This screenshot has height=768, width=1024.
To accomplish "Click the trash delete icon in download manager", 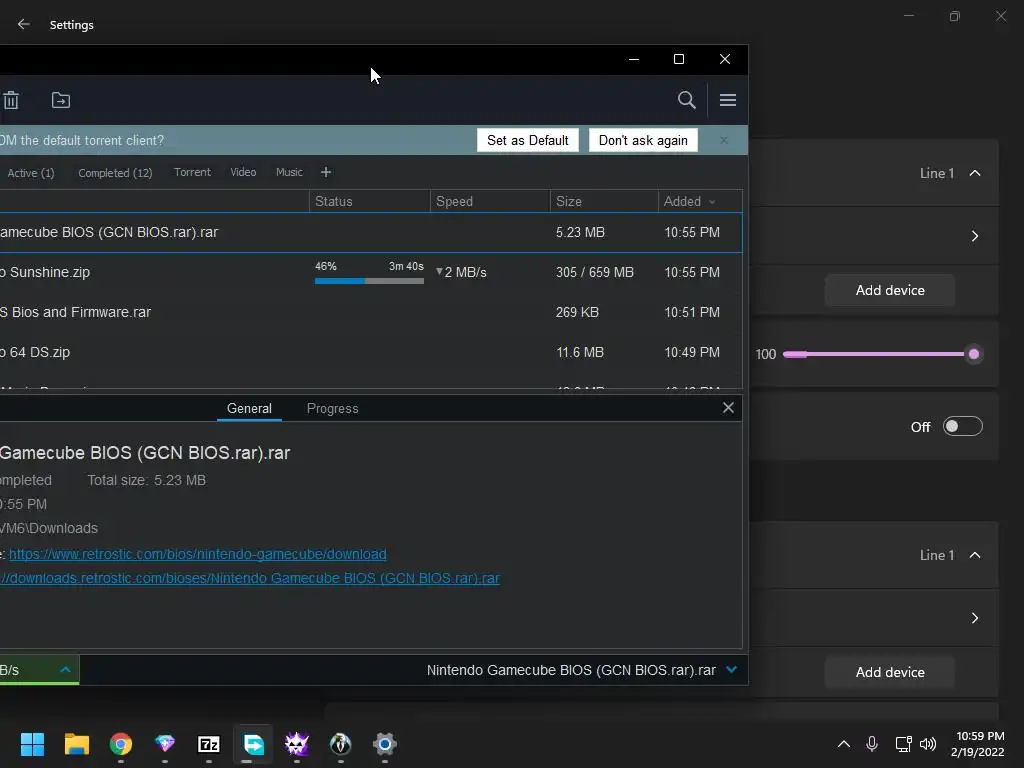I will click(11, 100).
